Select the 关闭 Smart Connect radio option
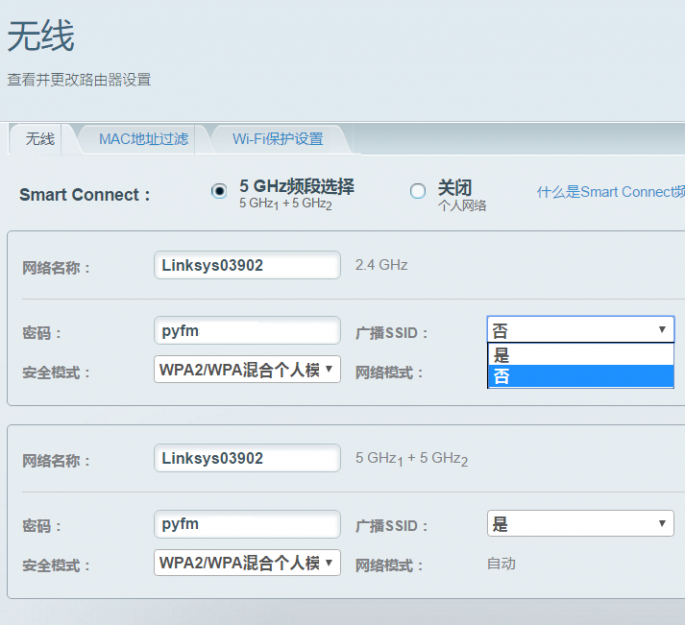This screenshot has height=625, width=685. click(418, 191)
